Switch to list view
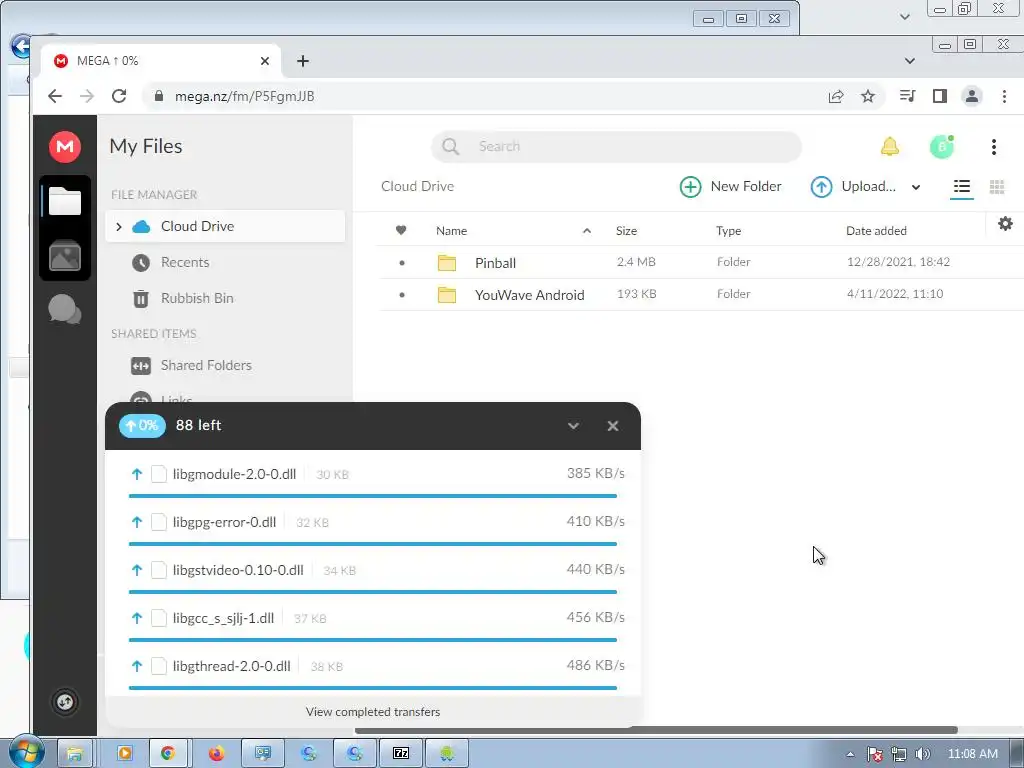This screenshot has height=768, width=1024. pos(961,187)
